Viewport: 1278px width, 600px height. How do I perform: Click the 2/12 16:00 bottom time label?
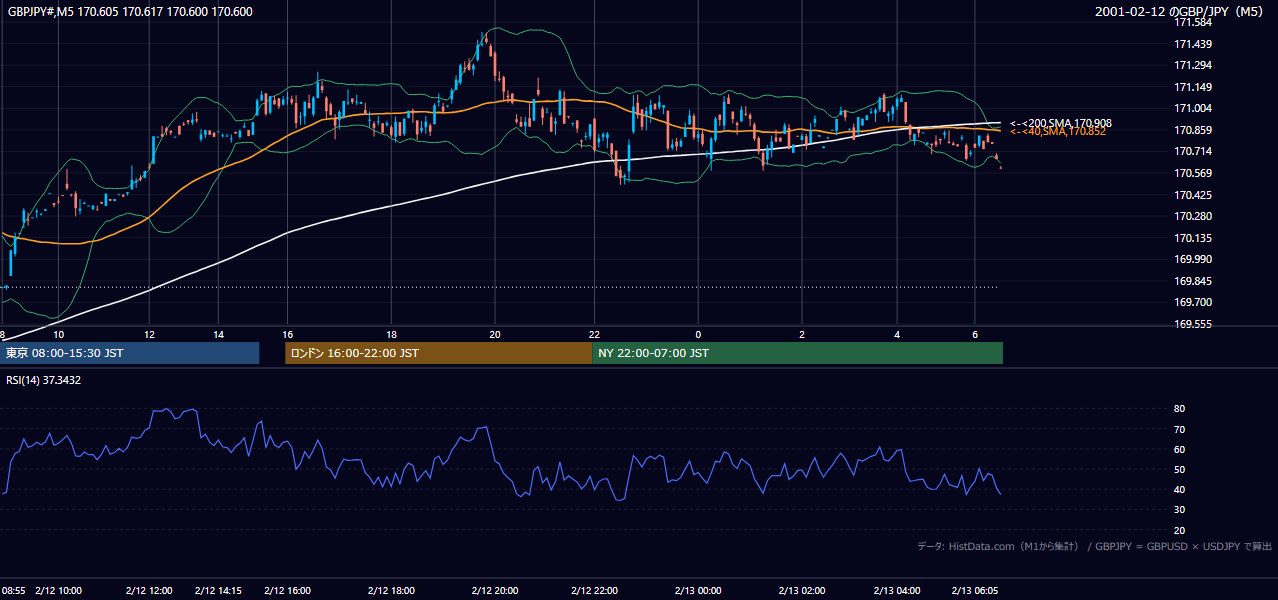[x=285, y=590]
